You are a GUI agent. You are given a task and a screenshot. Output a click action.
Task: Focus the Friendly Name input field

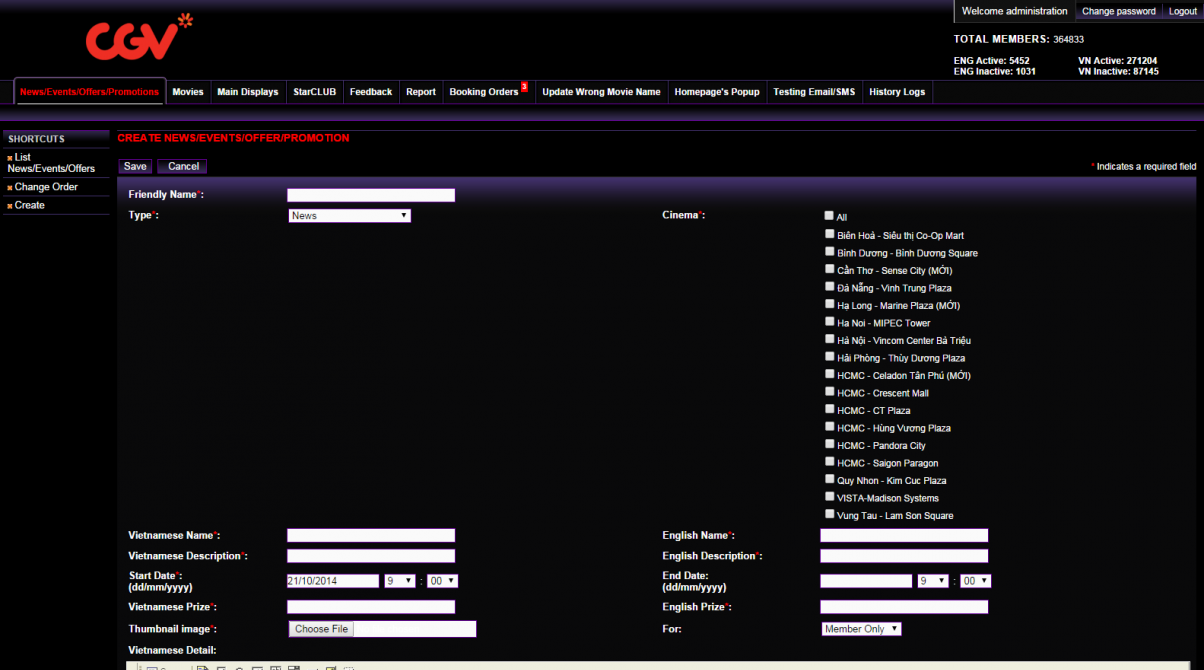[371, 195]
